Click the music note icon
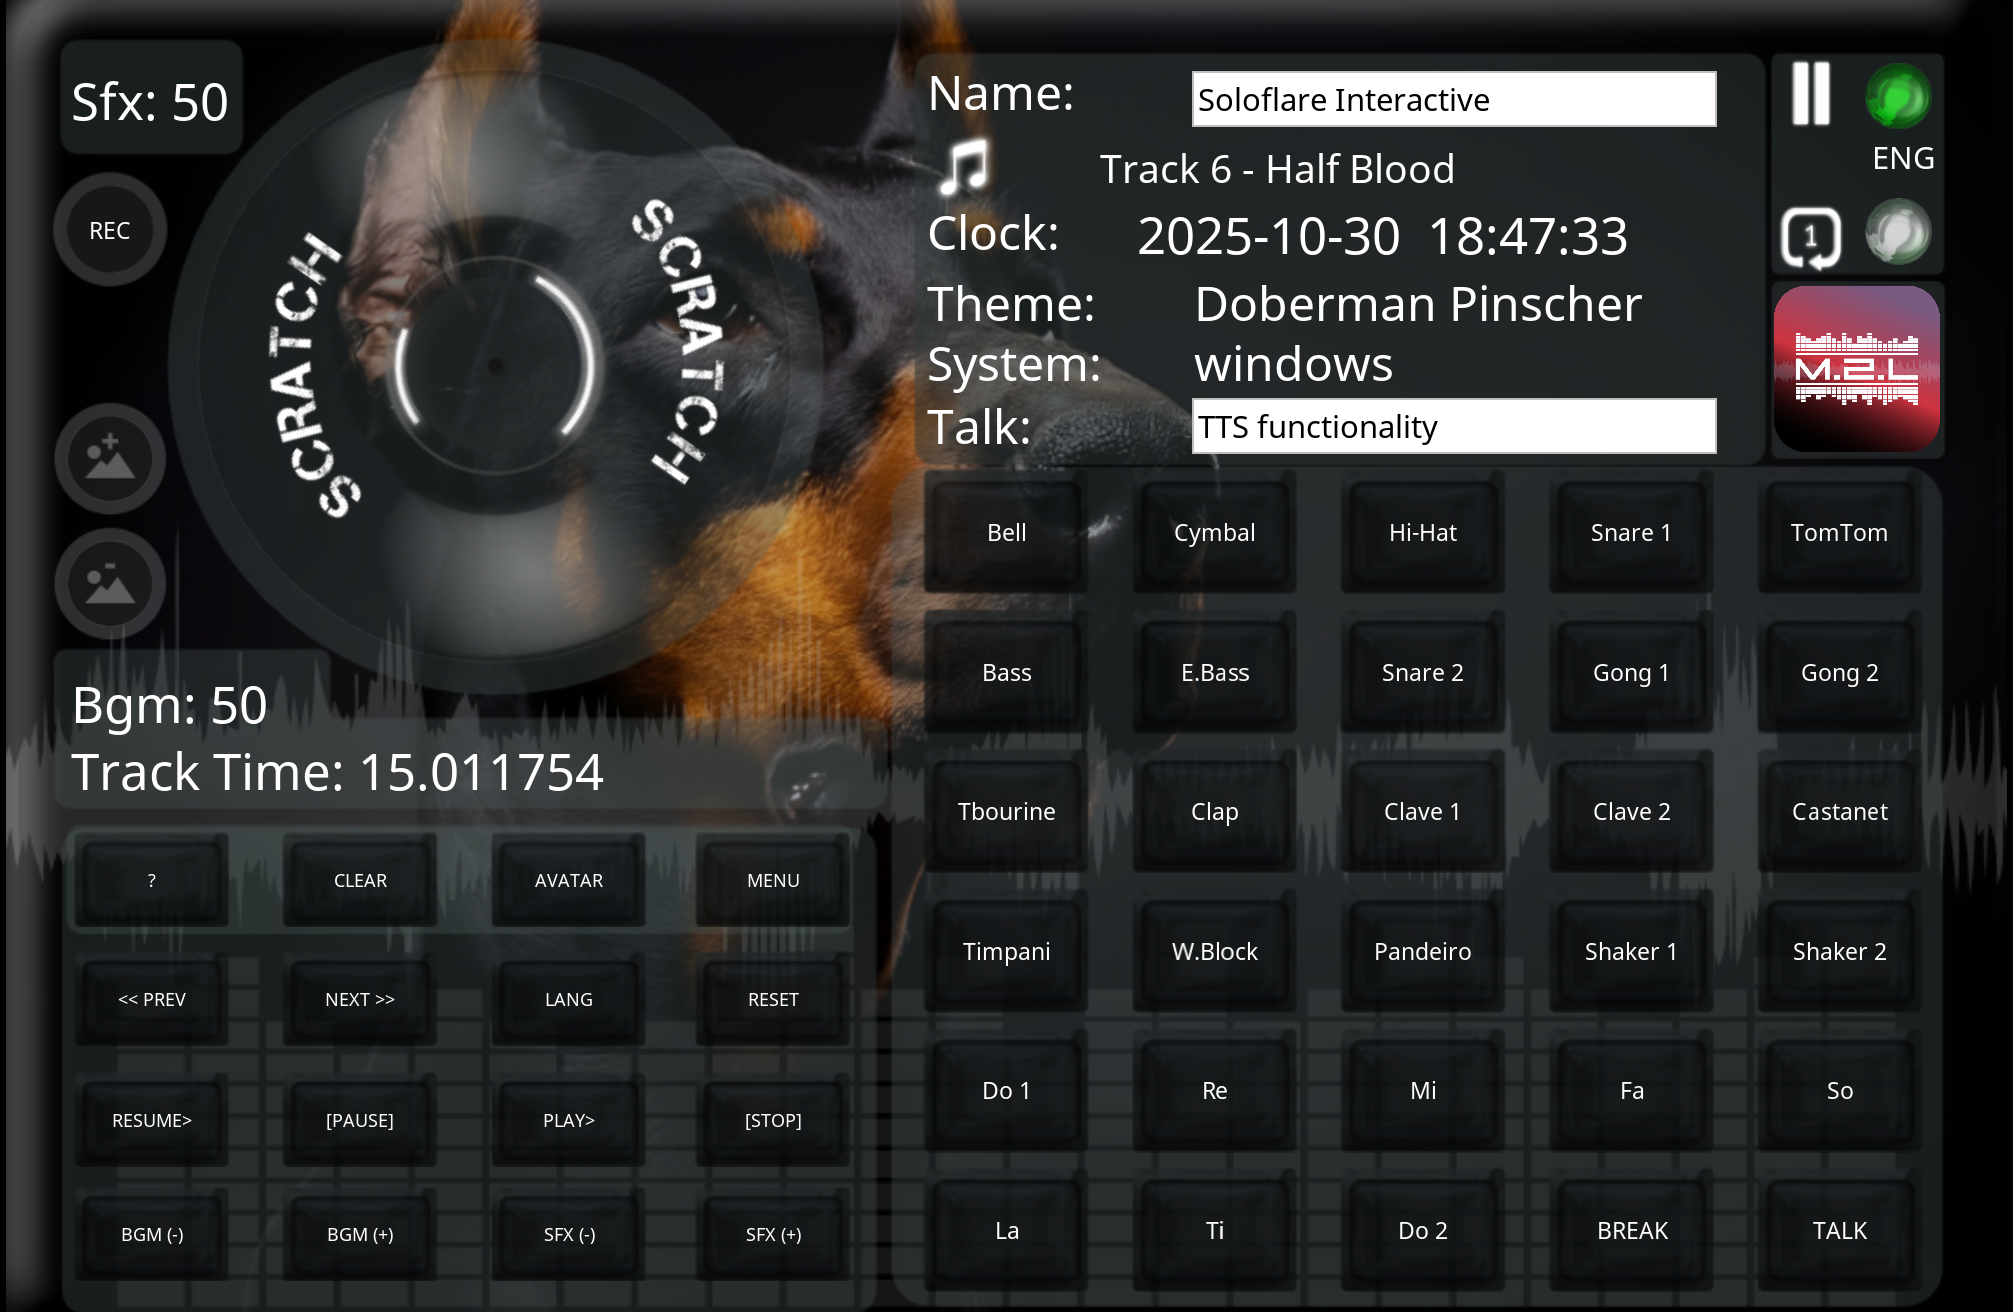 pyautogui.click(x=965, y=167)
